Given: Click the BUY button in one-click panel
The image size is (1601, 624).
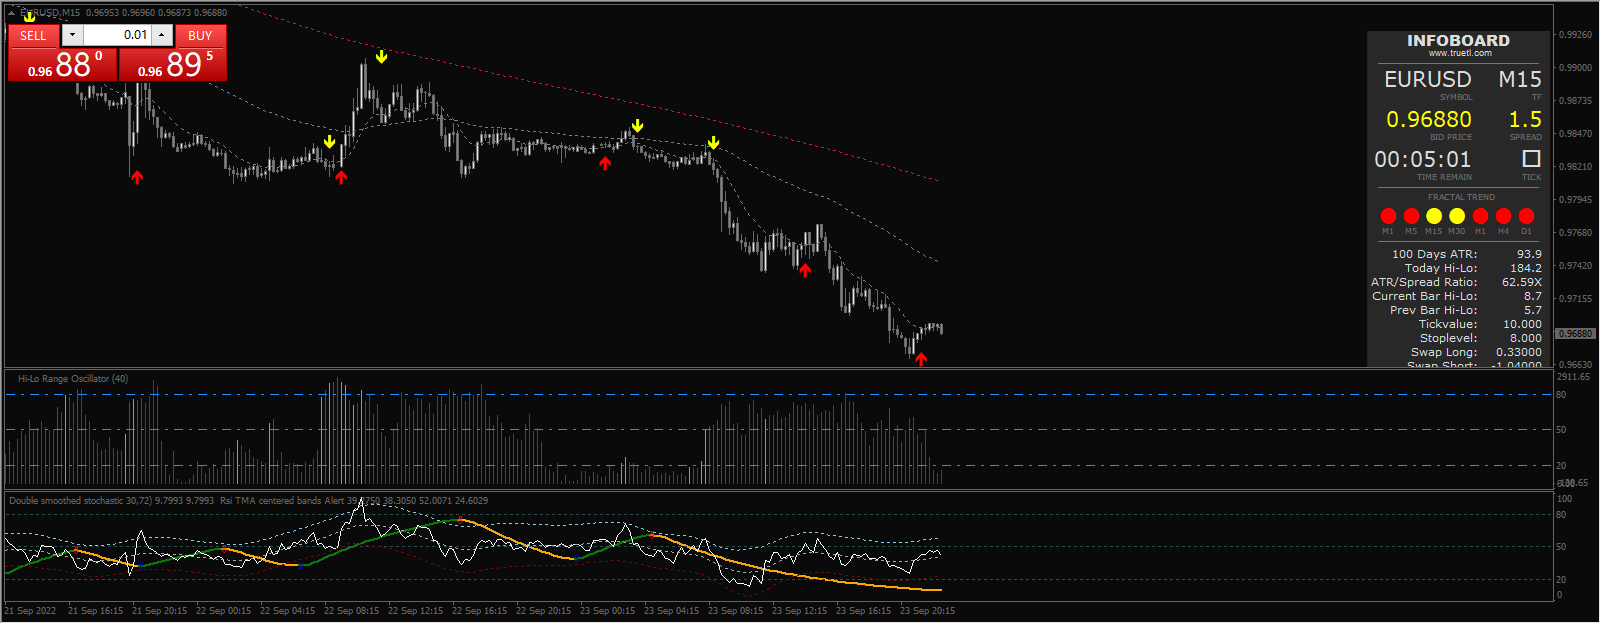Looking at the screenshot, I should tap(200, 35).
